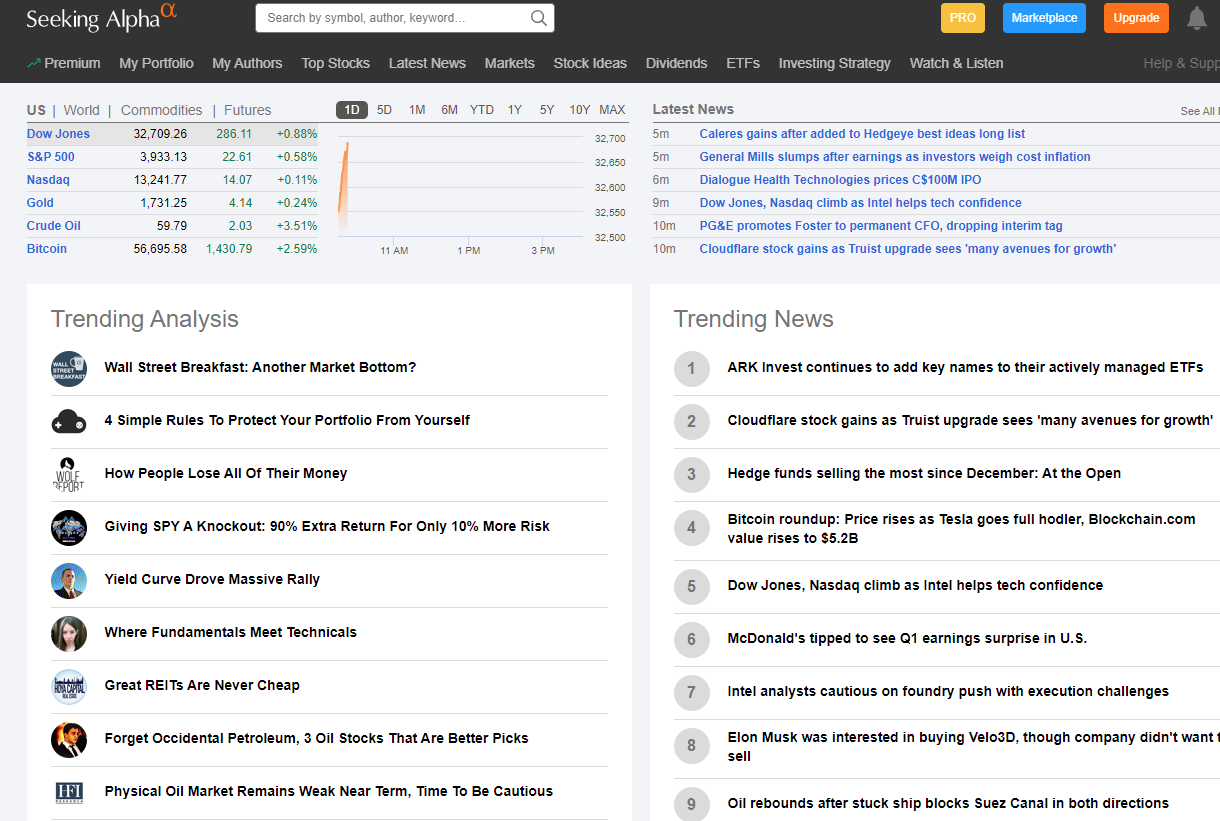Click the search magnifier icon
The height and width of the screenshot is (821, 1220).
(539, 18)
